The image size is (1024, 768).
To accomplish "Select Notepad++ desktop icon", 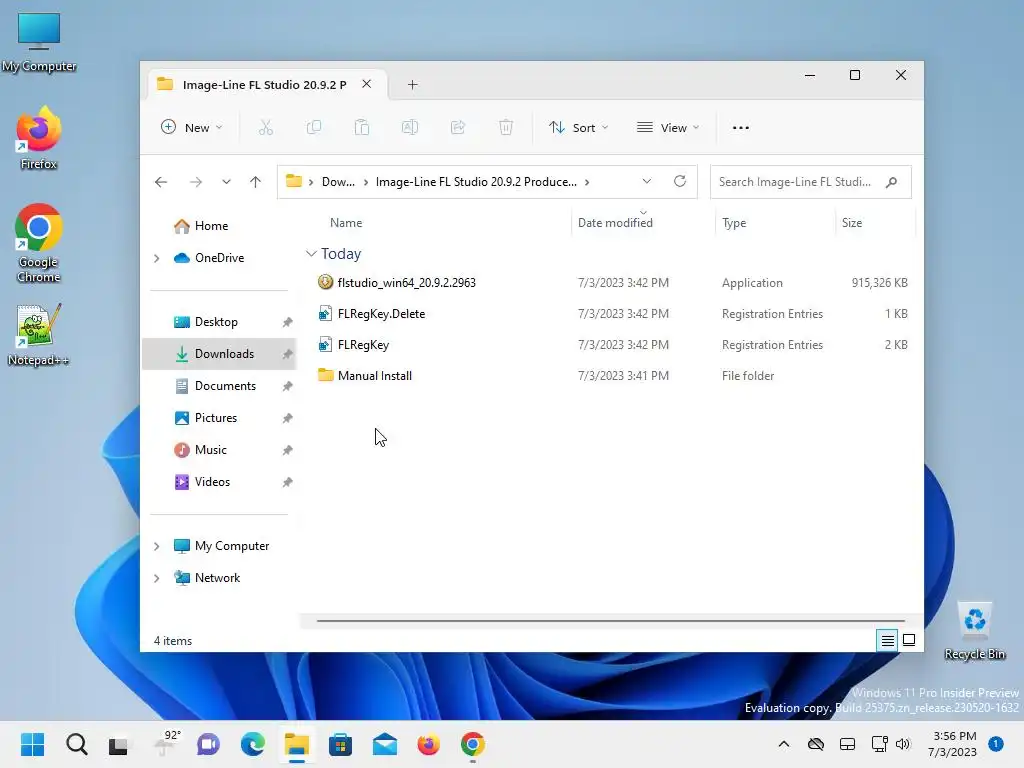I will coord(39,335).
